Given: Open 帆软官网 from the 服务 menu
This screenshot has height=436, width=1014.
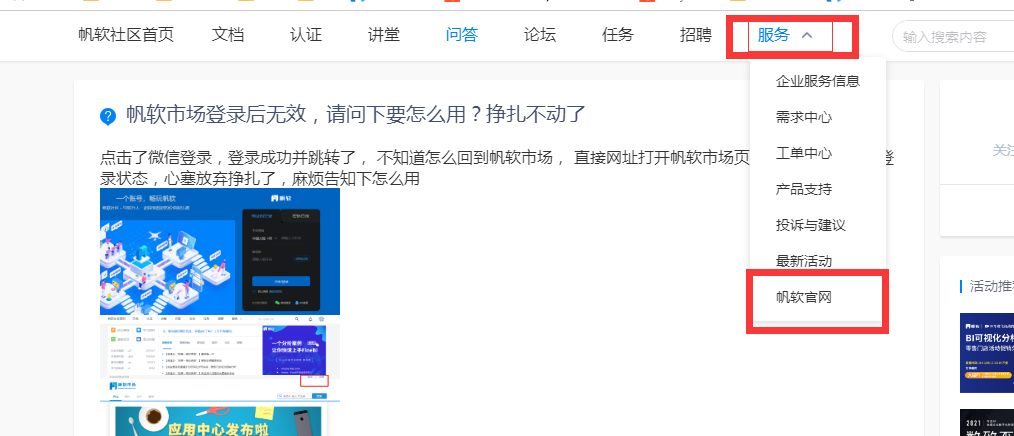Looking at the screenshot, I should pyautogui.click(x=804, y=298).
